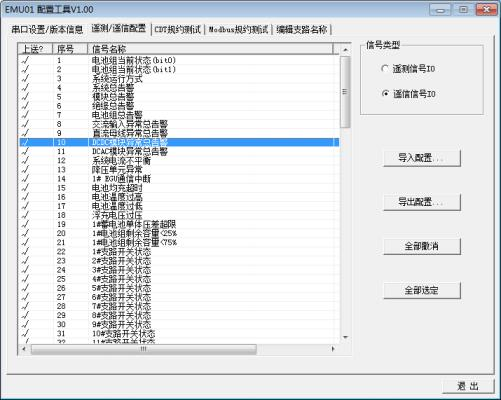
Task: Open the Modbus规约测试 tab
Action: tap(238, 30)
